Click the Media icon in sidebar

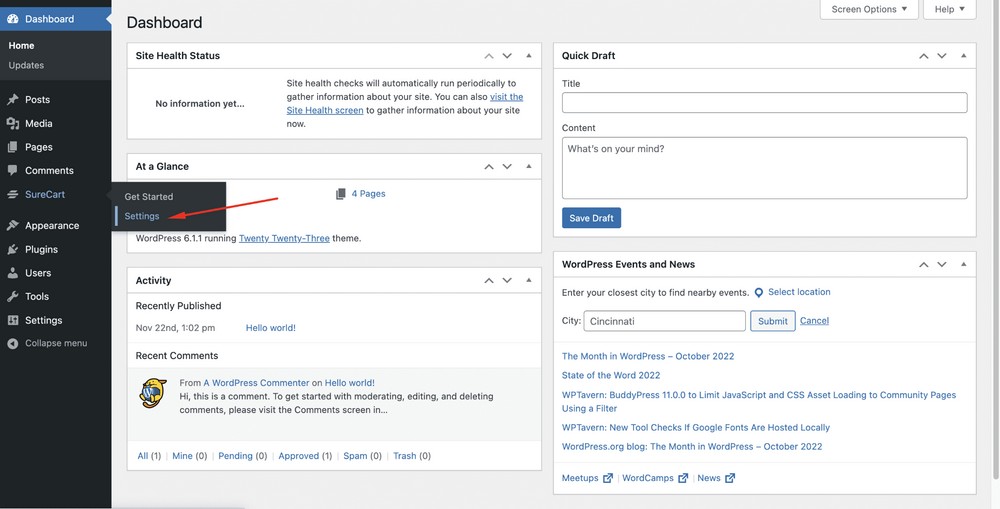(13, 124)
